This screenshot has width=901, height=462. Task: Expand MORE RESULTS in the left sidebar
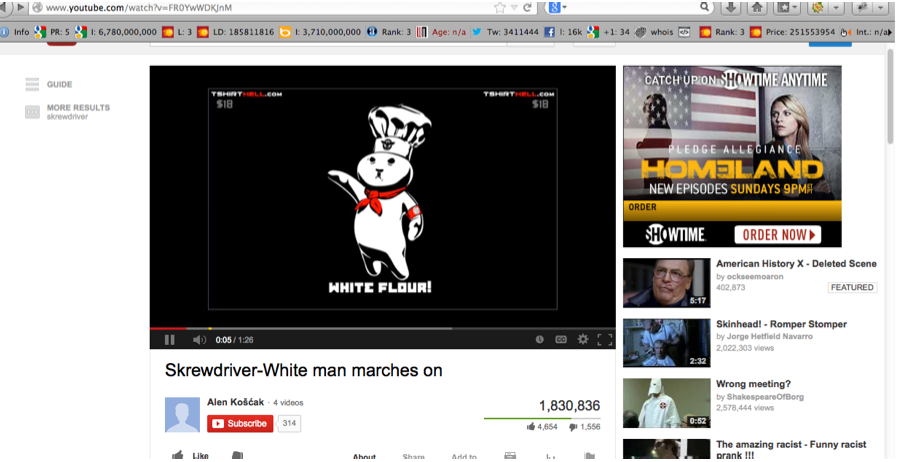(77, 108)
